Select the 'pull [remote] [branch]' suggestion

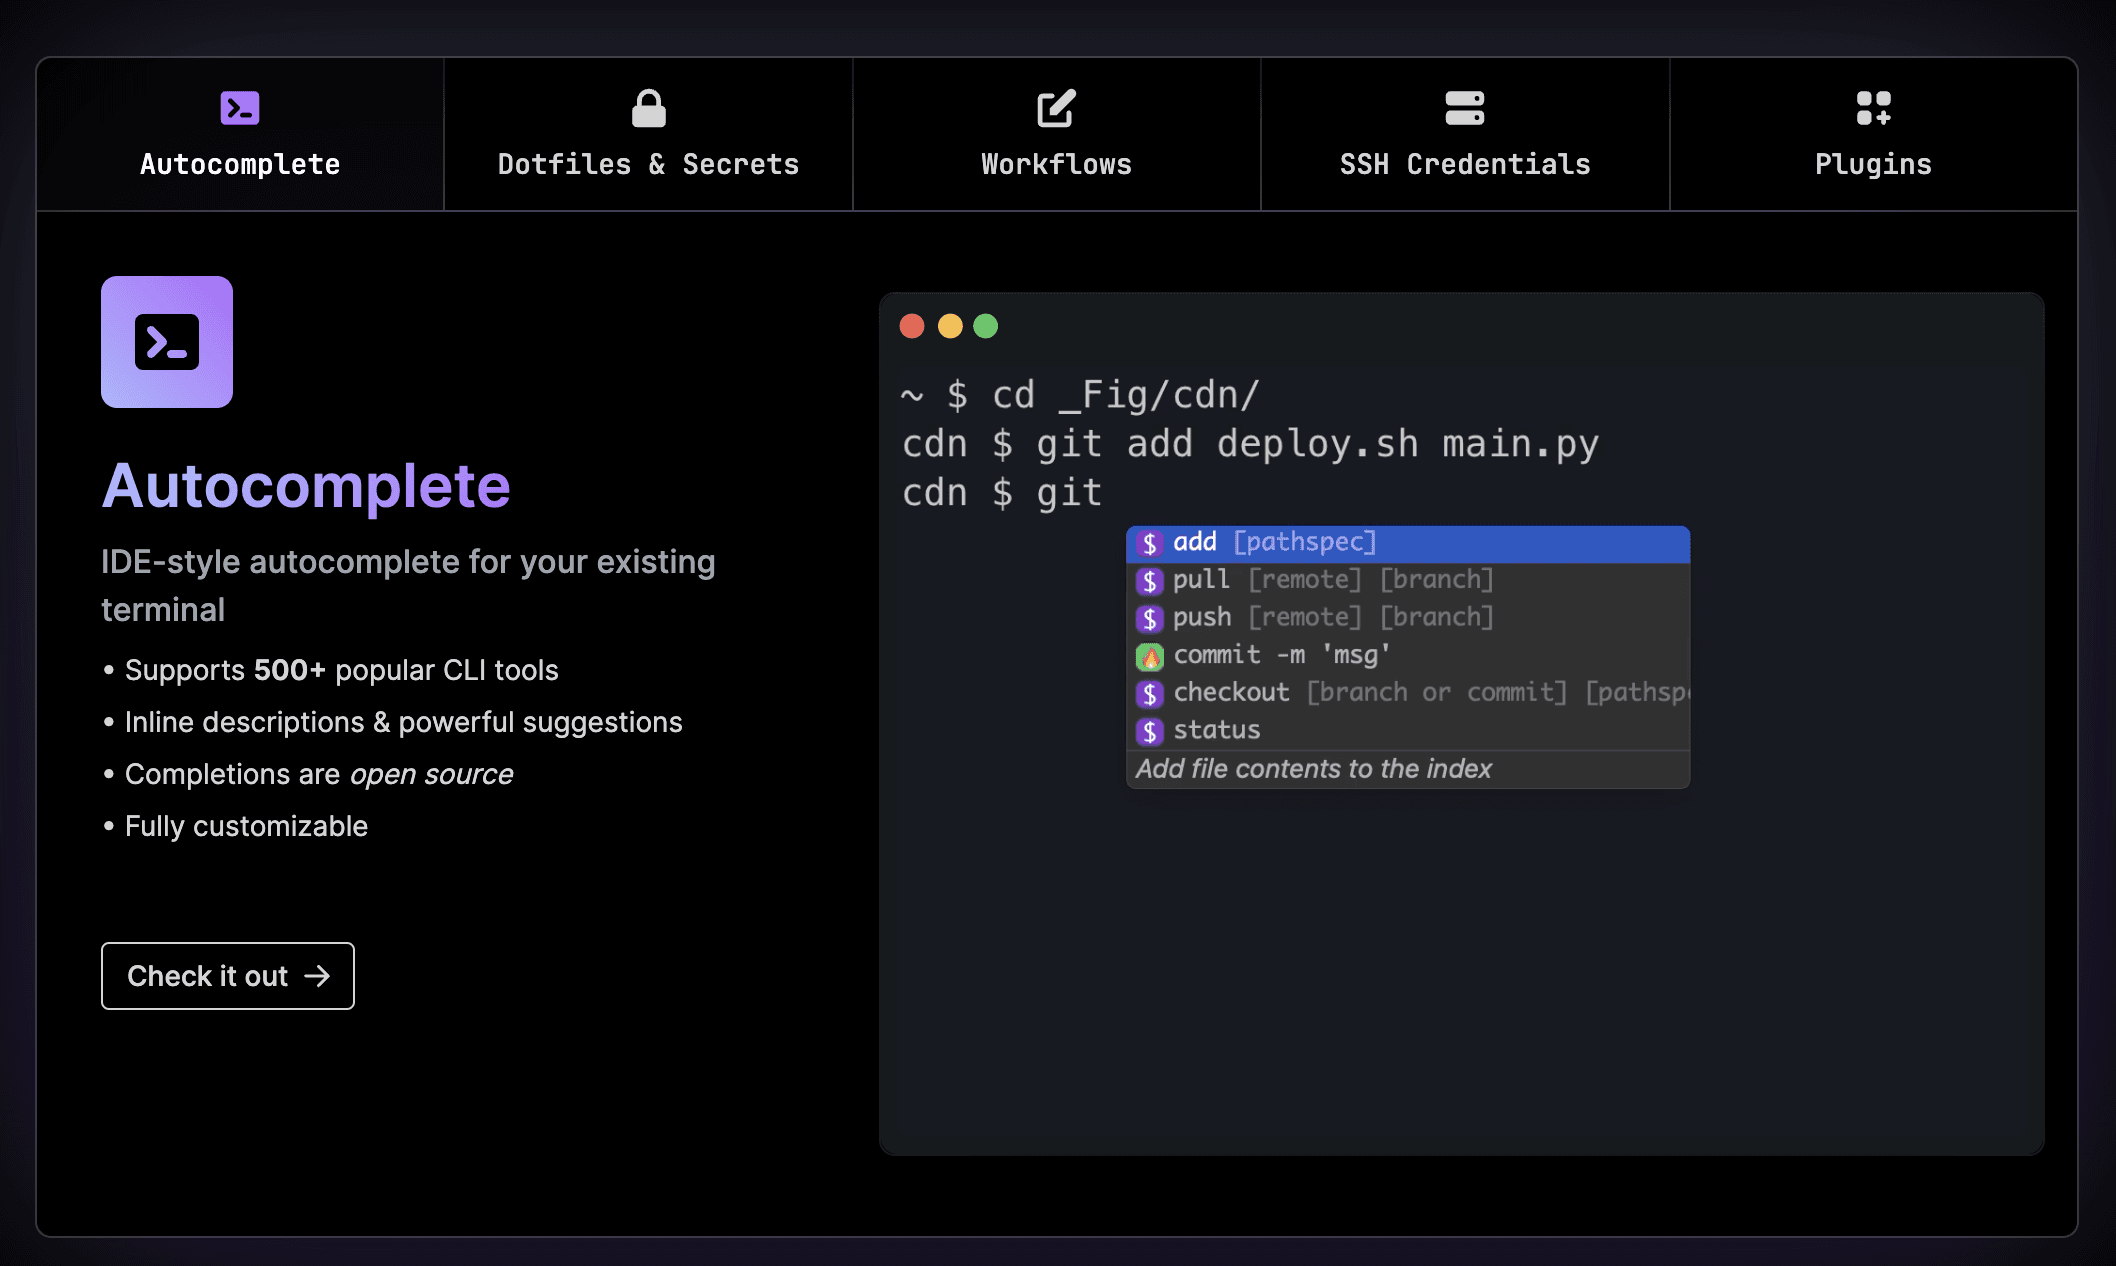point(1408,581)
